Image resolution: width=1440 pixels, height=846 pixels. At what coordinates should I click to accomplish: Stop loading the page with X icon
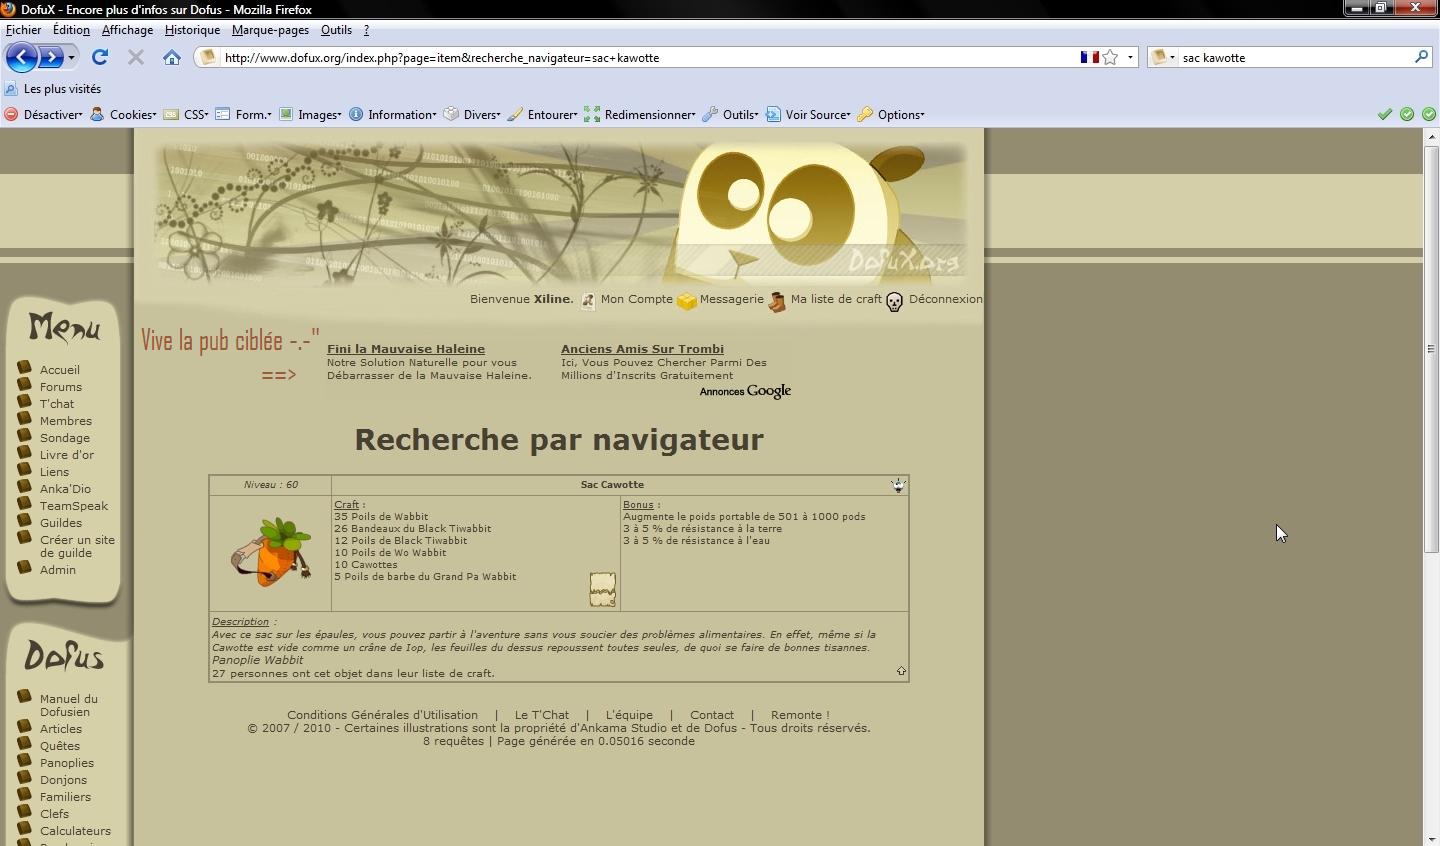(136, 57)
